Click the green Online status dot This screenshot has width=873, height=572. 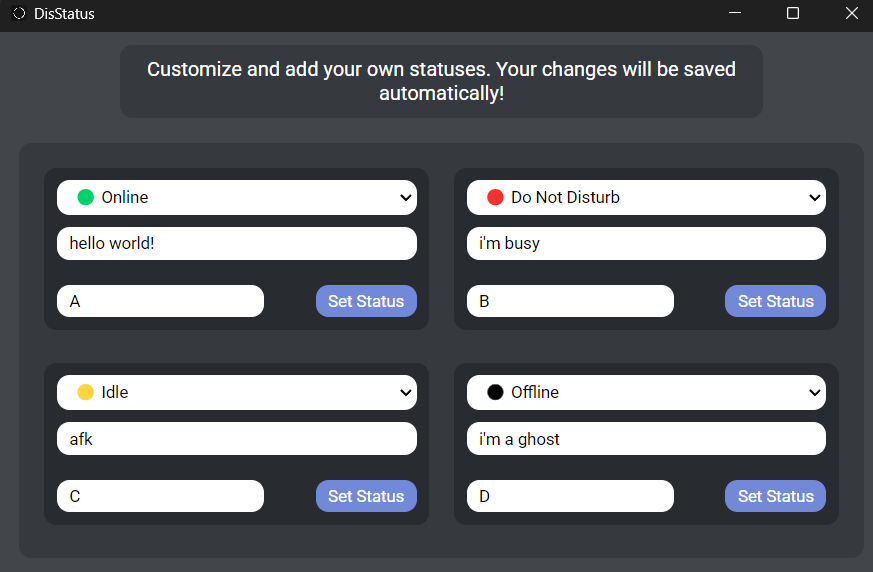coord(86,197)
